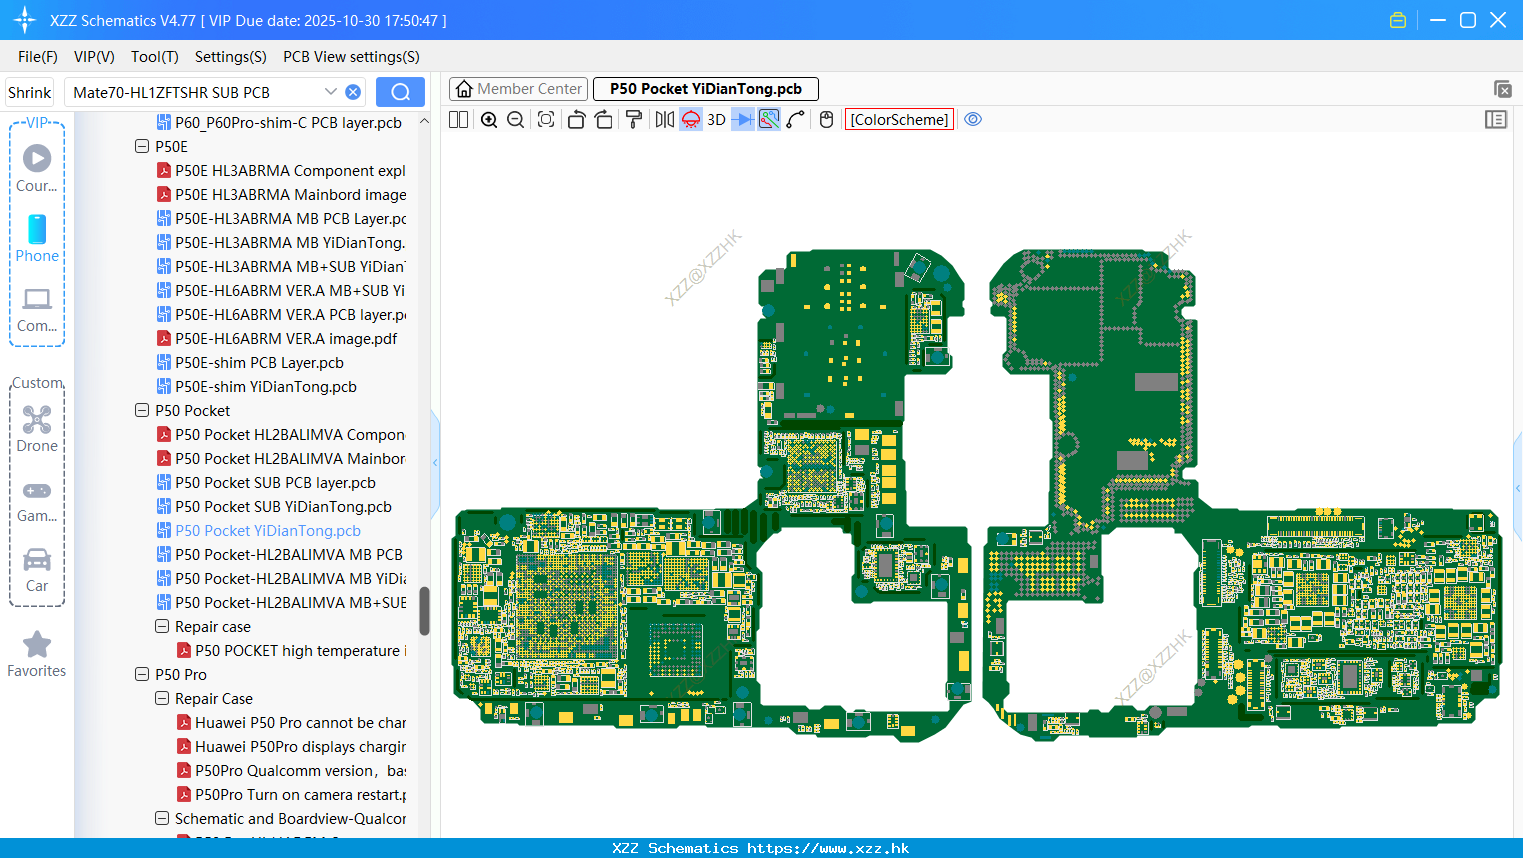Toggle the blue diode symbol icon
Screen dimensions: 1523x858
pyautogui.click(x=743, y=120)
